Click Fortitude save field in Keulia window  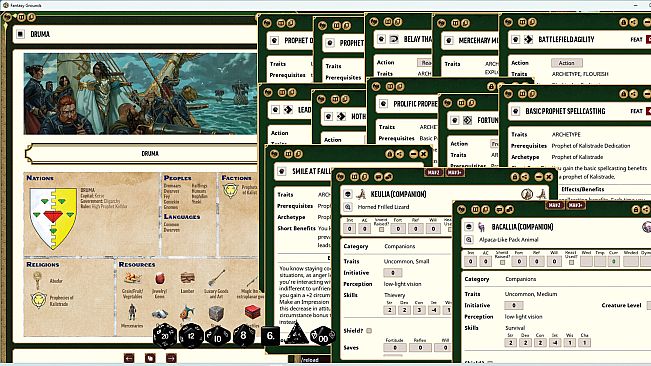[395, 348]
